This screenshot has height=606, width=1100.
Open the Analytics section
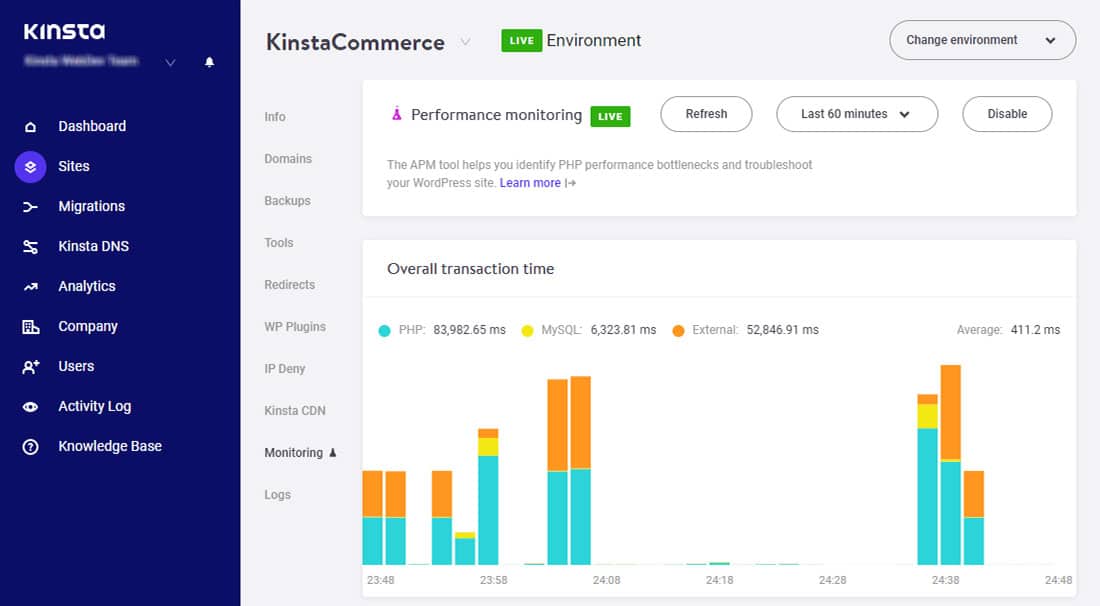pyautogui.click(x=86, y=285)
